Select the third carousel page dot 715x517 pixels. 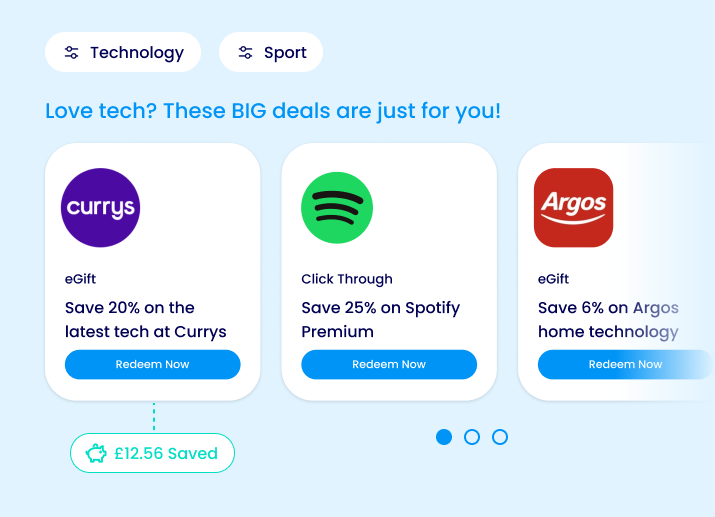[x=500, y=437]
